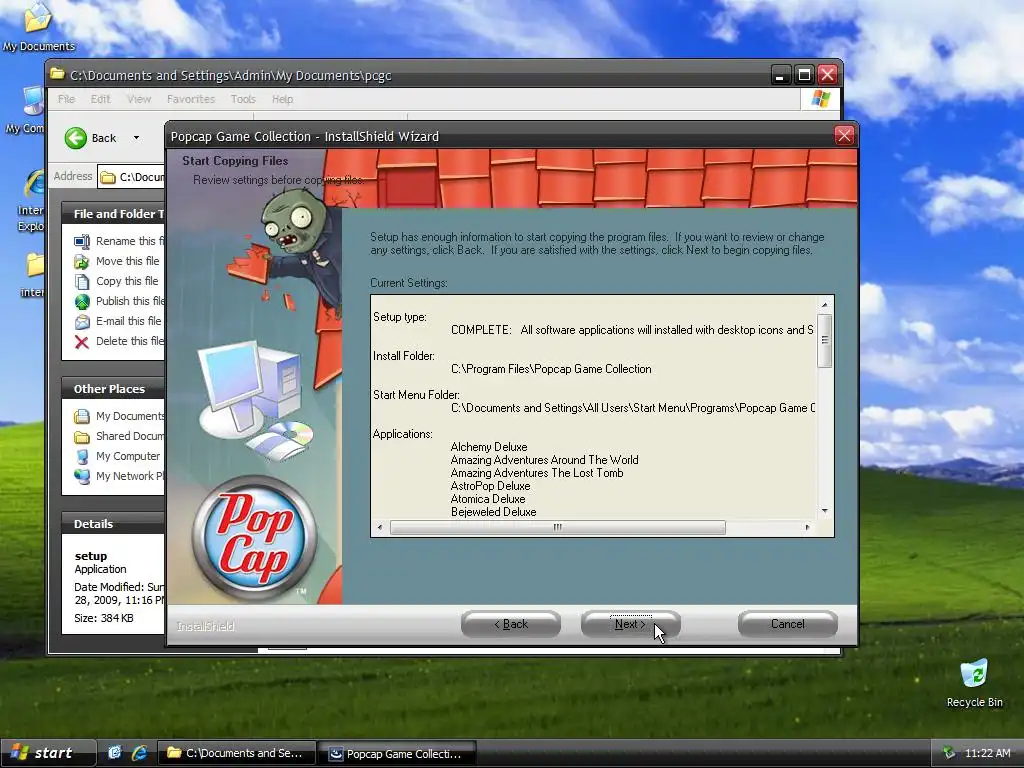Click Shared Documents icon under Other Places
This screenshot has height=768, width=1024.
click(82, 436)
